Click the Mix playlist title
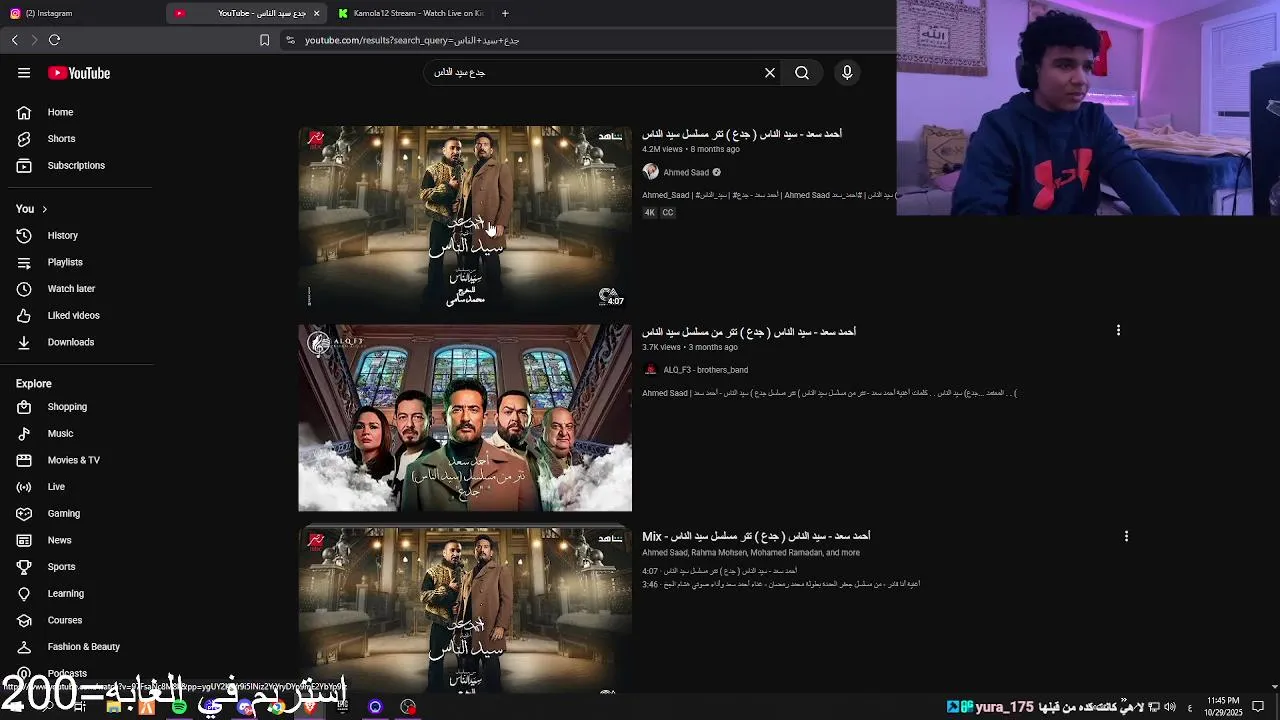This screenshot has width=1280, height=720. (x=756, y=536)
